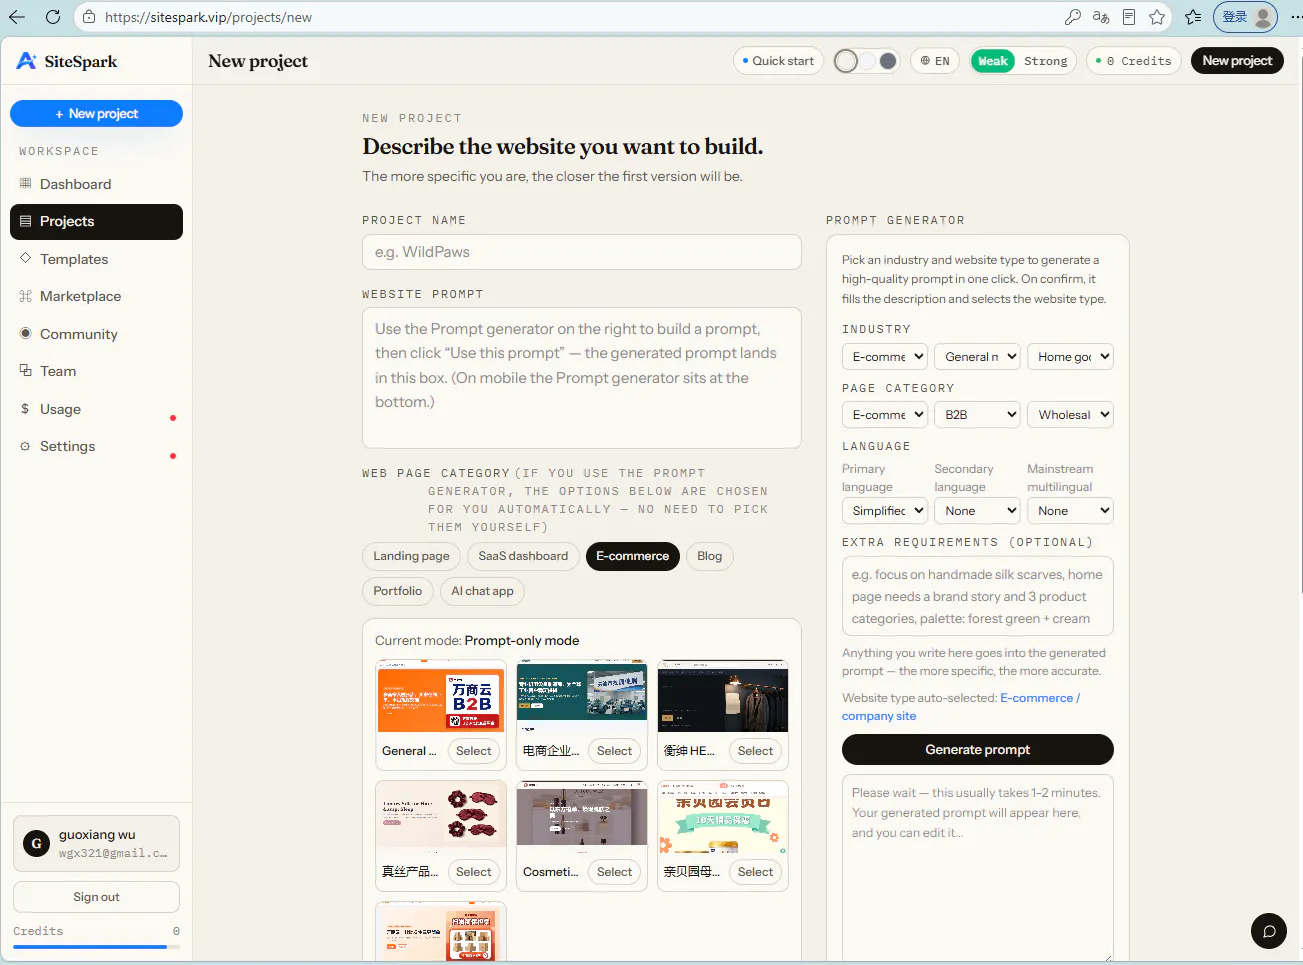Open the B2B page category dropdown
Viewport: 1303px width, 965px height.
[977, 415]
